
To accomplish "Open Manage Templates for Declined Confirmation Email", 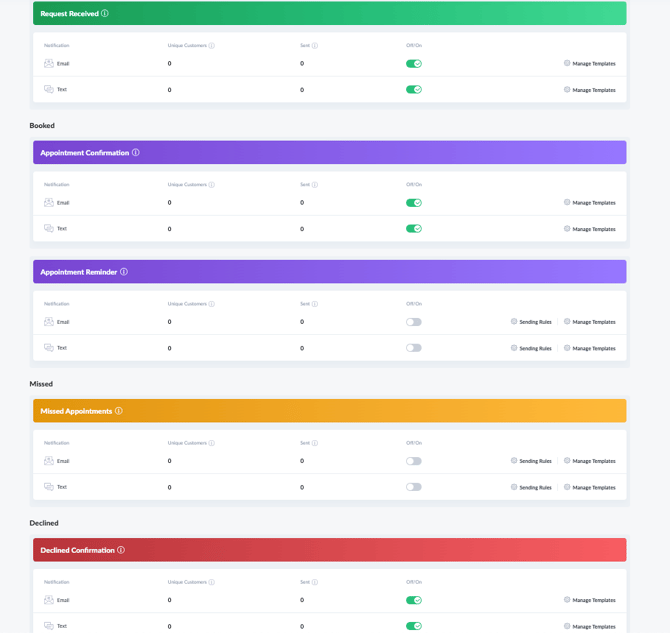I will (x=590, y=601).
